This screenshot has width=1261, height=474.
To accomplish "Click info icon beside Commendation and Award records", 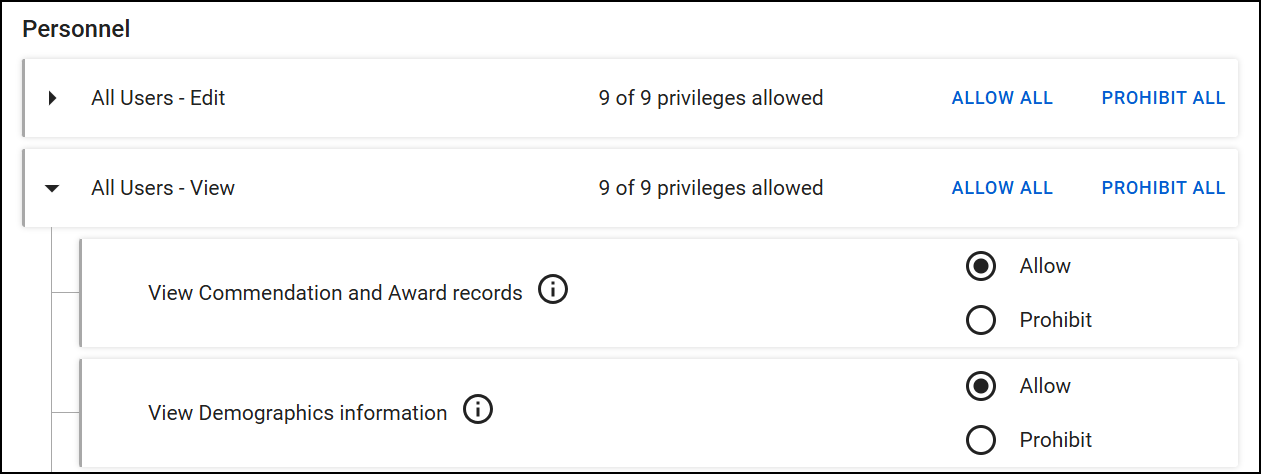I will coord(553,291).
